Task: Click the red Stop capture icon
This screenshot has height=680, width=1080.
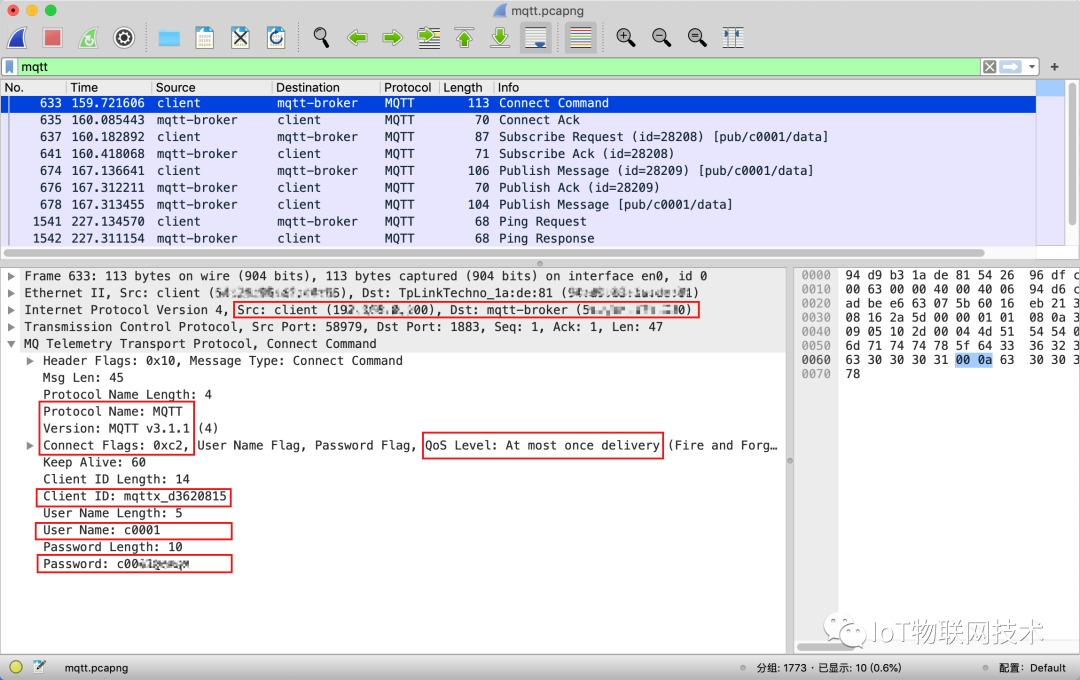Action: tap(52, 38)
